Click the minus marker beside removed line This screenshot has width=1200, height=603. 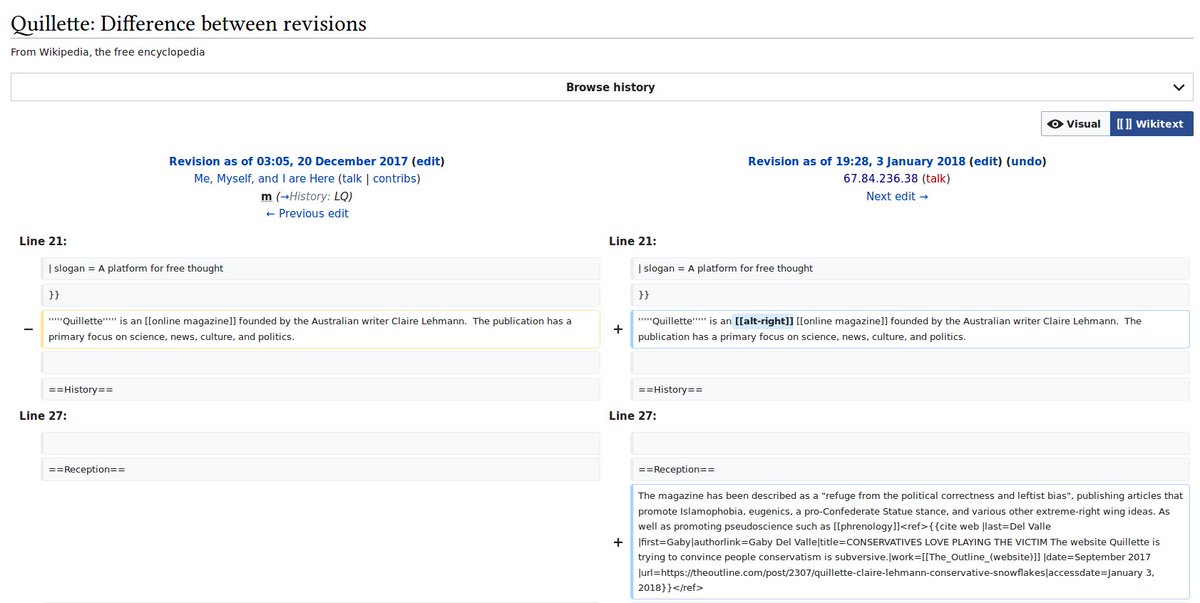(x=28, y=329)
